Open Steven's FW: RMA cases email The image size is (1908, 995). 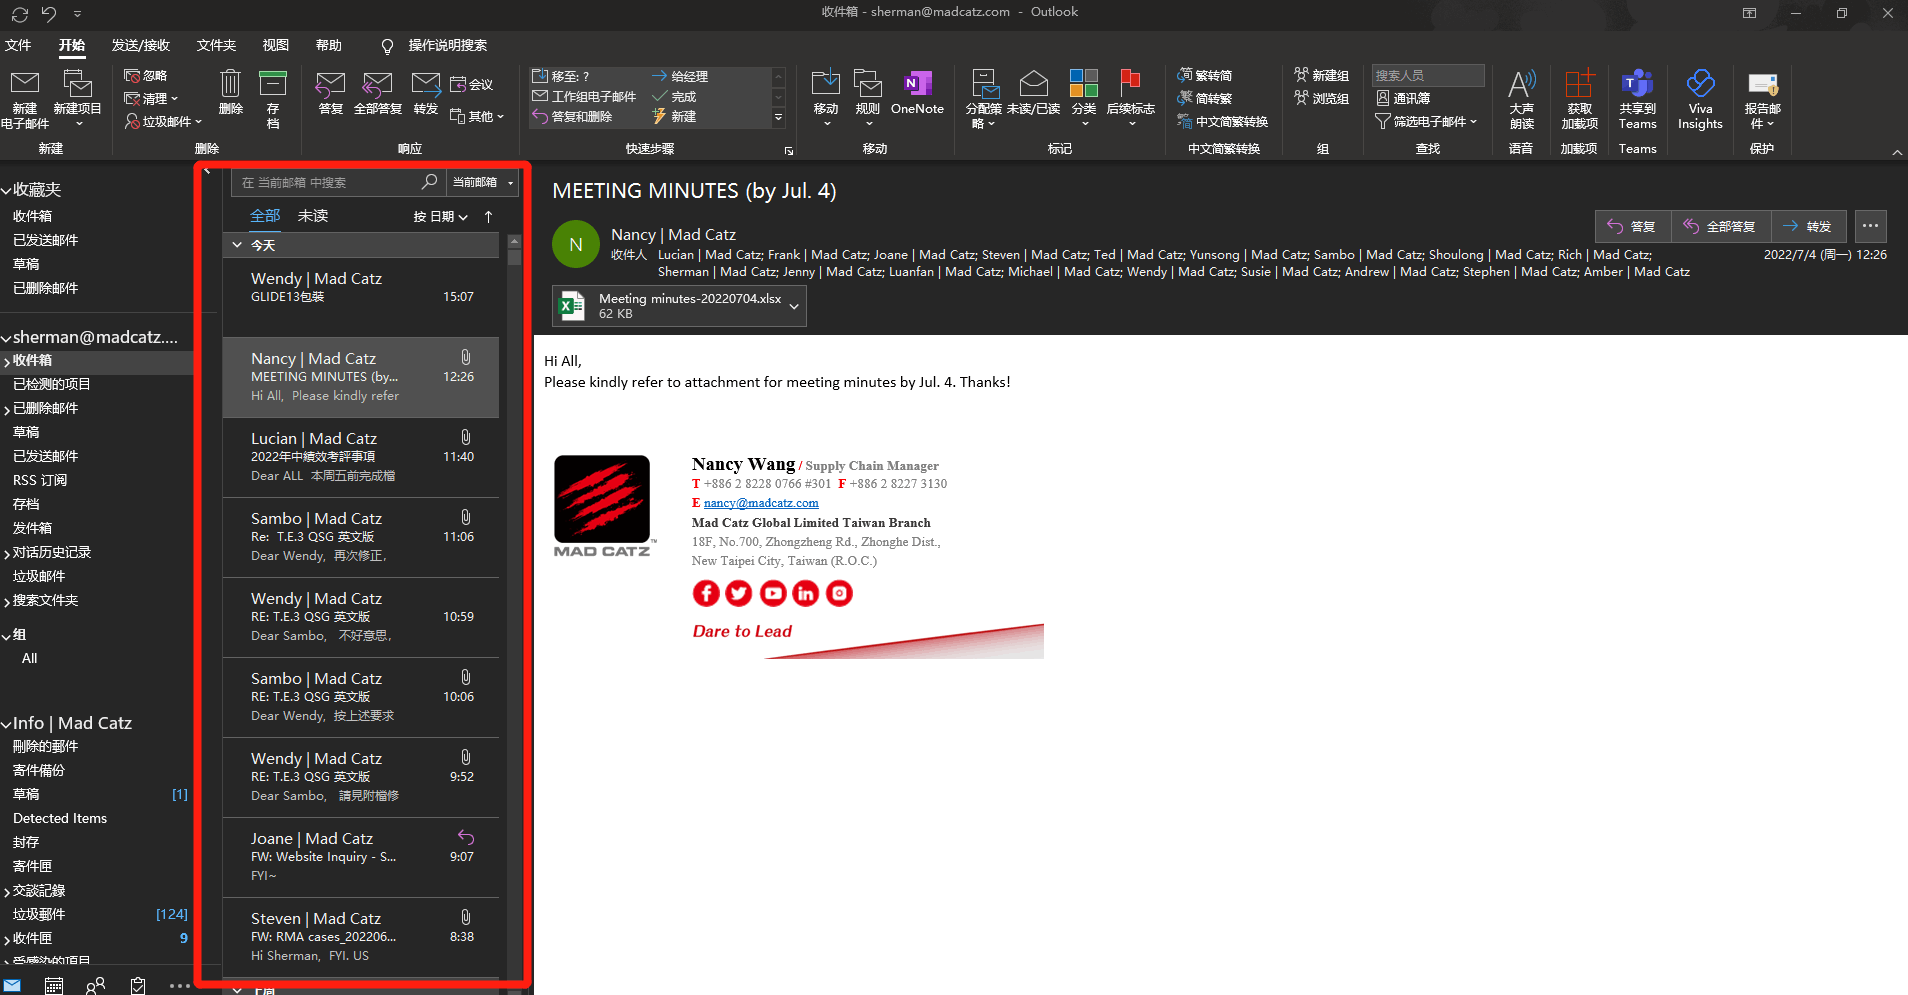[x=361, y=937]
